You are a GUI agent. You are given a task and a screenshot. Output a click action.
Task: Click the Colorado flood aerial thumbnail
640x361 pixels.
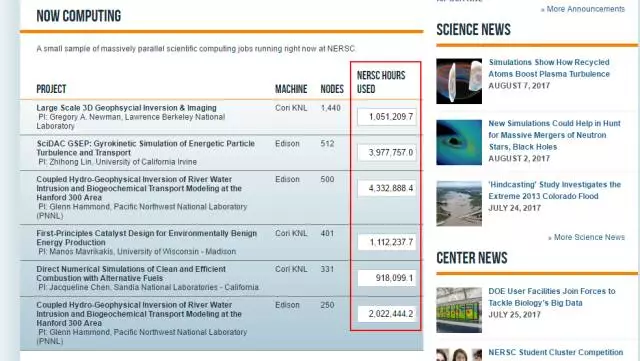(x=459, y=203)
